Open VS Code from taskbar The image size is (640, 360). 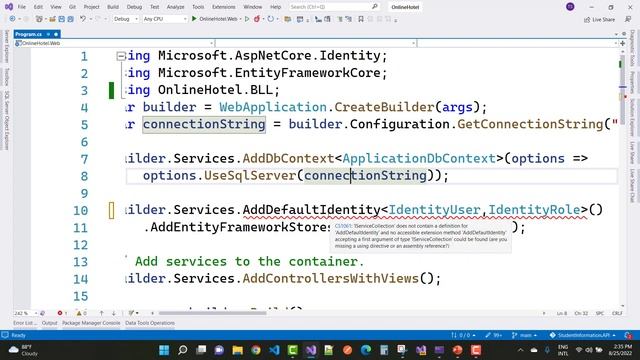(274, 350)
